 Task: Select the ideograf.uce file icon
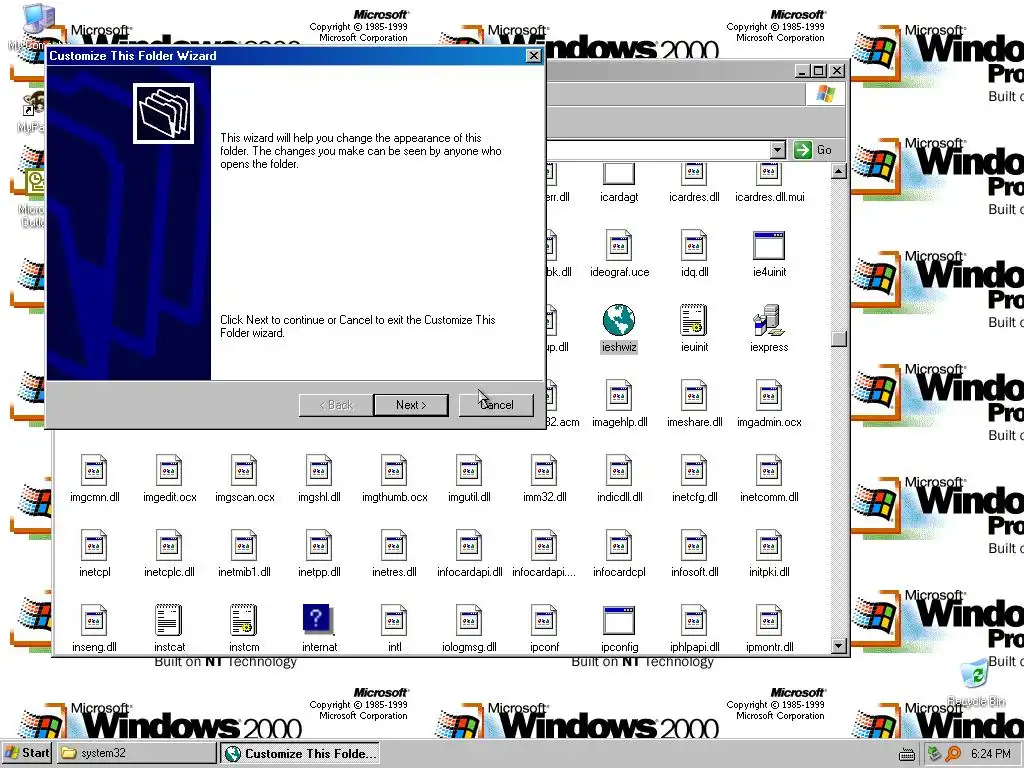pyautogui.click(x=618, y=245)
